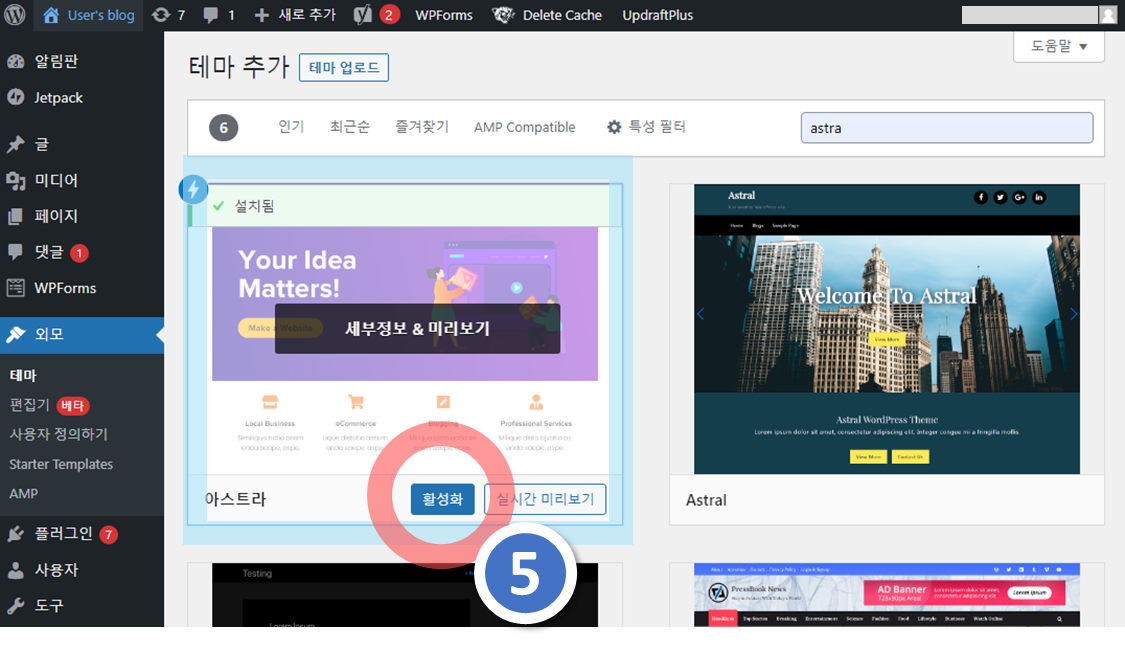Viewport: 1125px width, 666px height.
Task: Open AMP submenu item
Action: coord(24,494)
